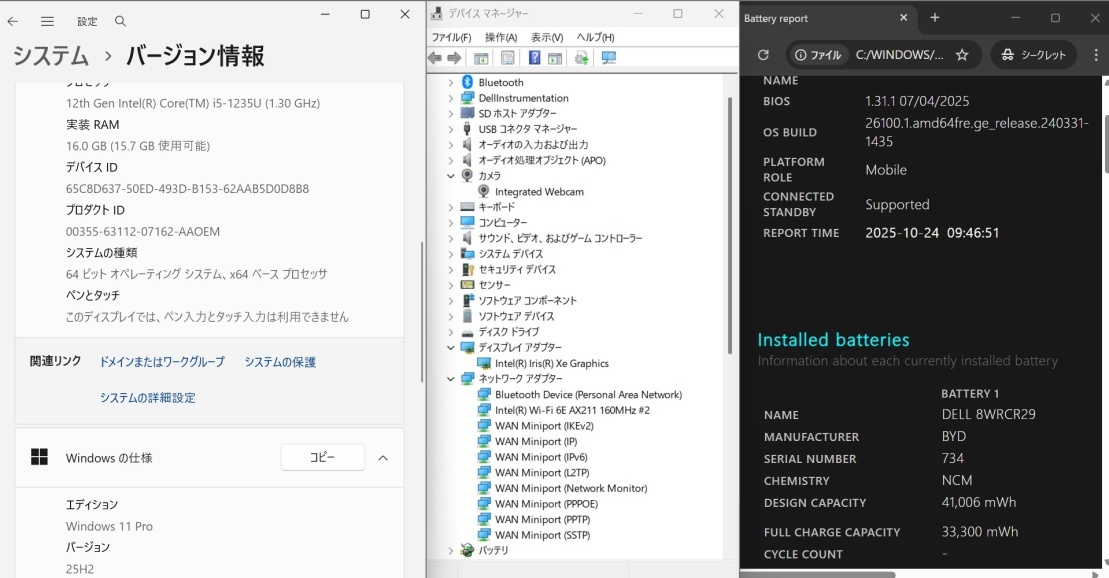Collapse the Windows の仕様 section
The height and width of the screenshot is (578, 1109).
(383, 457)
